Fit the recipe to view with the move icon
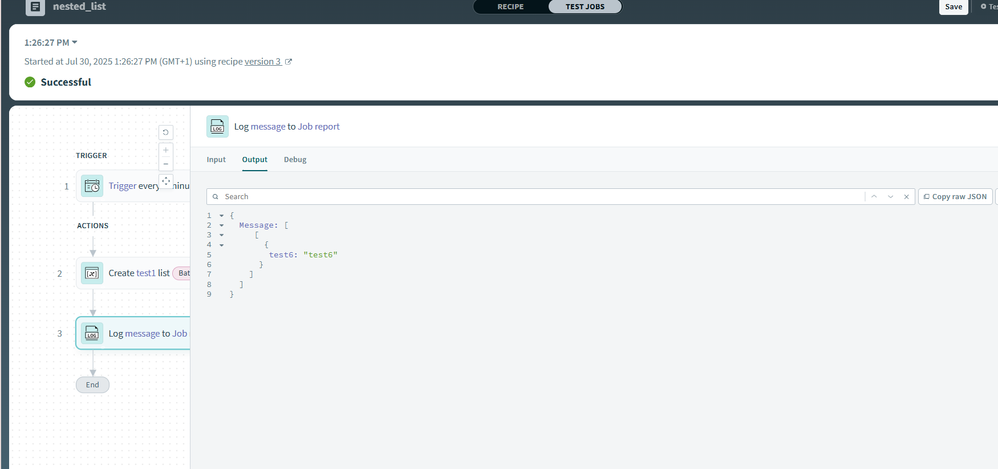 pyautogui.click(x=165, y=181)
